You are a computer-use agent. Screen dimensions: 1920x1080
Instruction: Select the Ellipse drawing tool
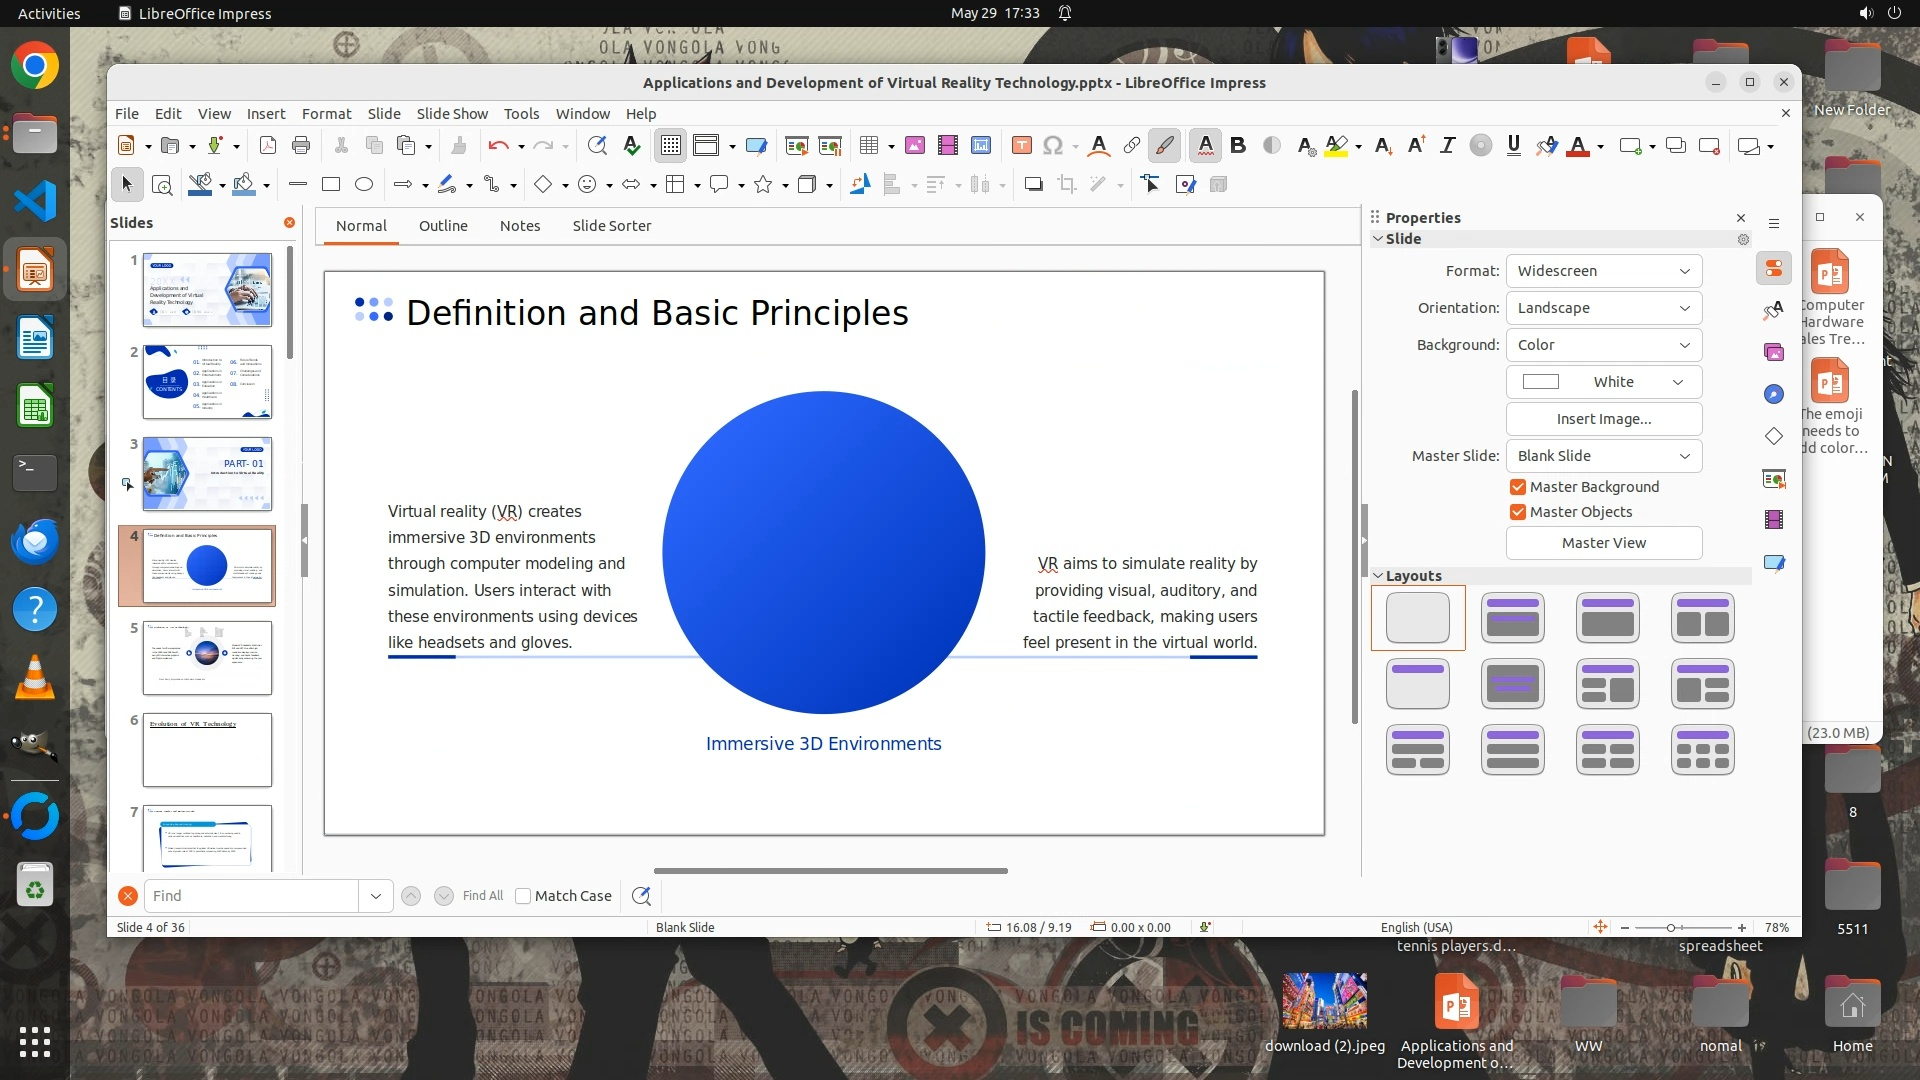point(364,184)
